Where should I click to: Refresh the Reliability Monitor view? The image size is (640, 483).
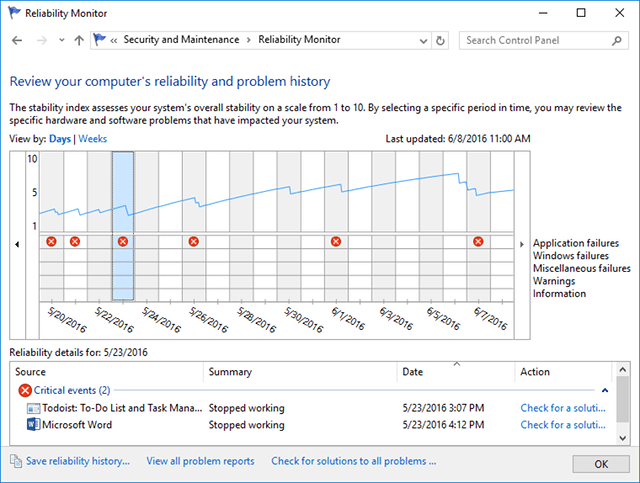[x=440, y=40]
